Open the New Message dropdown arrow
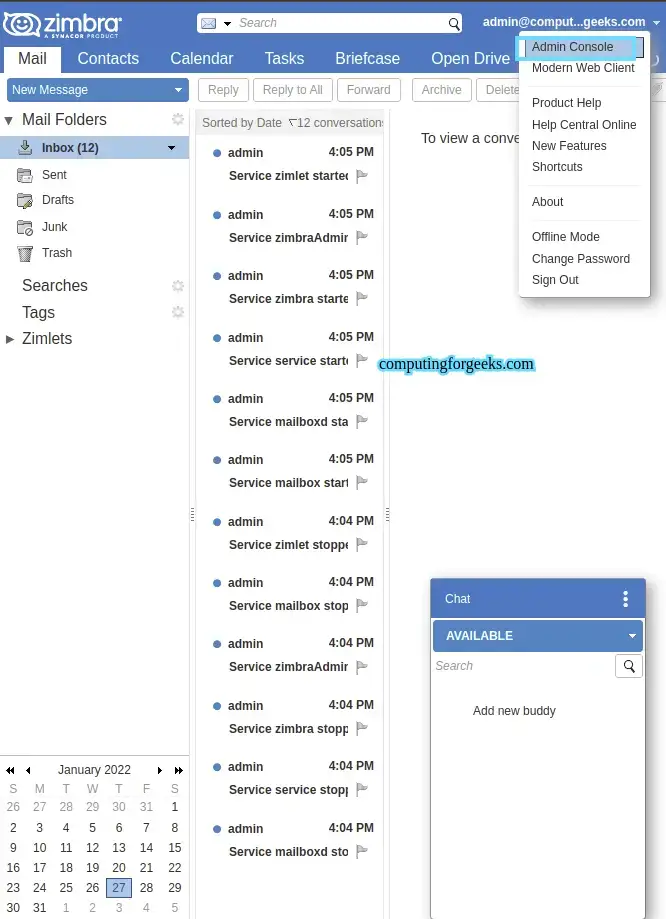The height and width of the screenshot is (919, 666). click(x=178, y=90)
